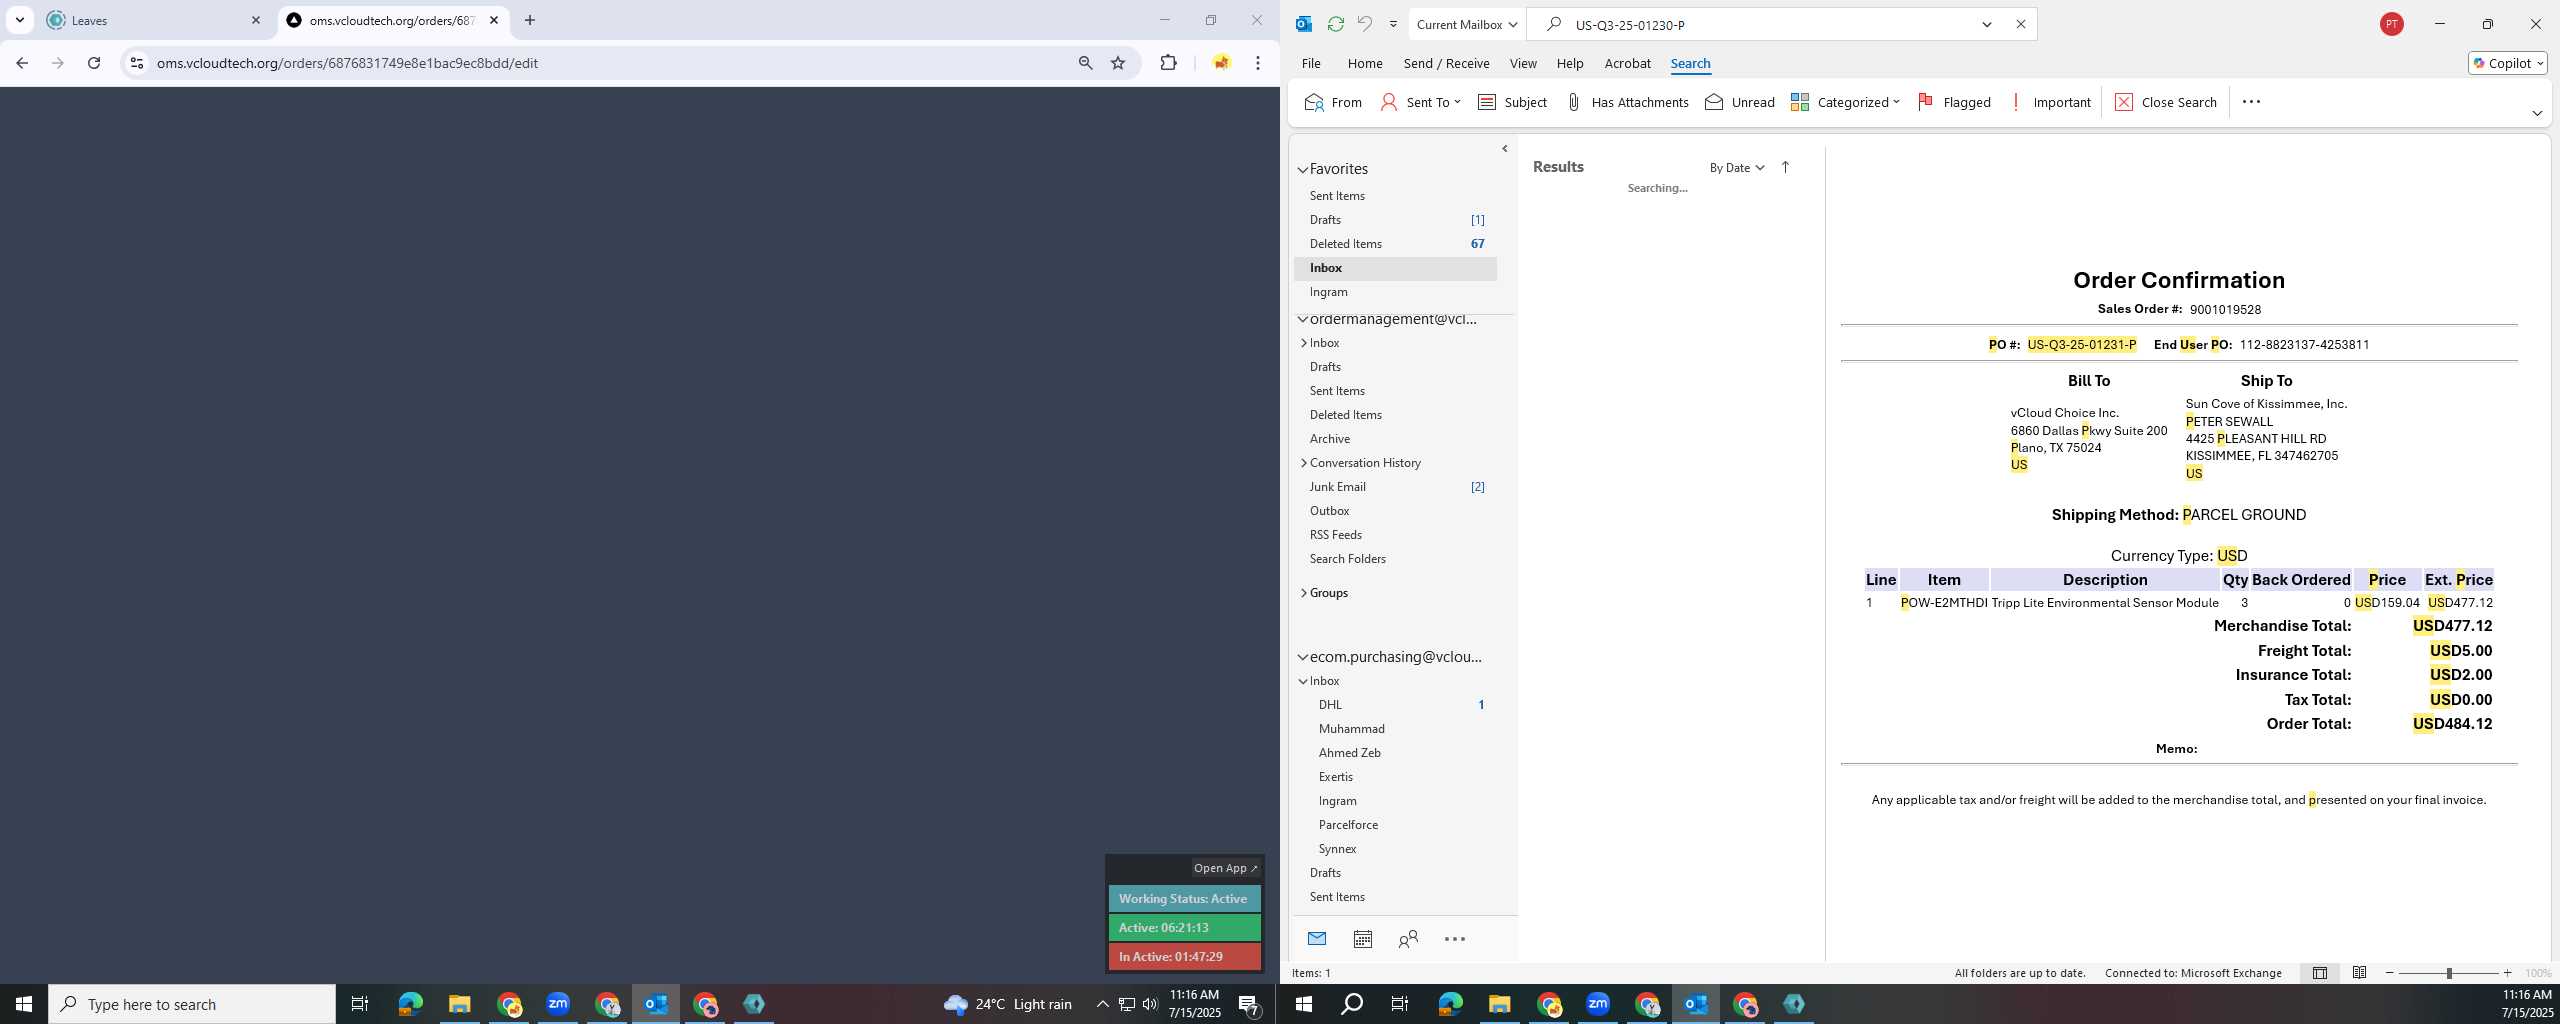Click the Type here to search box
This screenshot has width=2560, height=1024.
192,1004
